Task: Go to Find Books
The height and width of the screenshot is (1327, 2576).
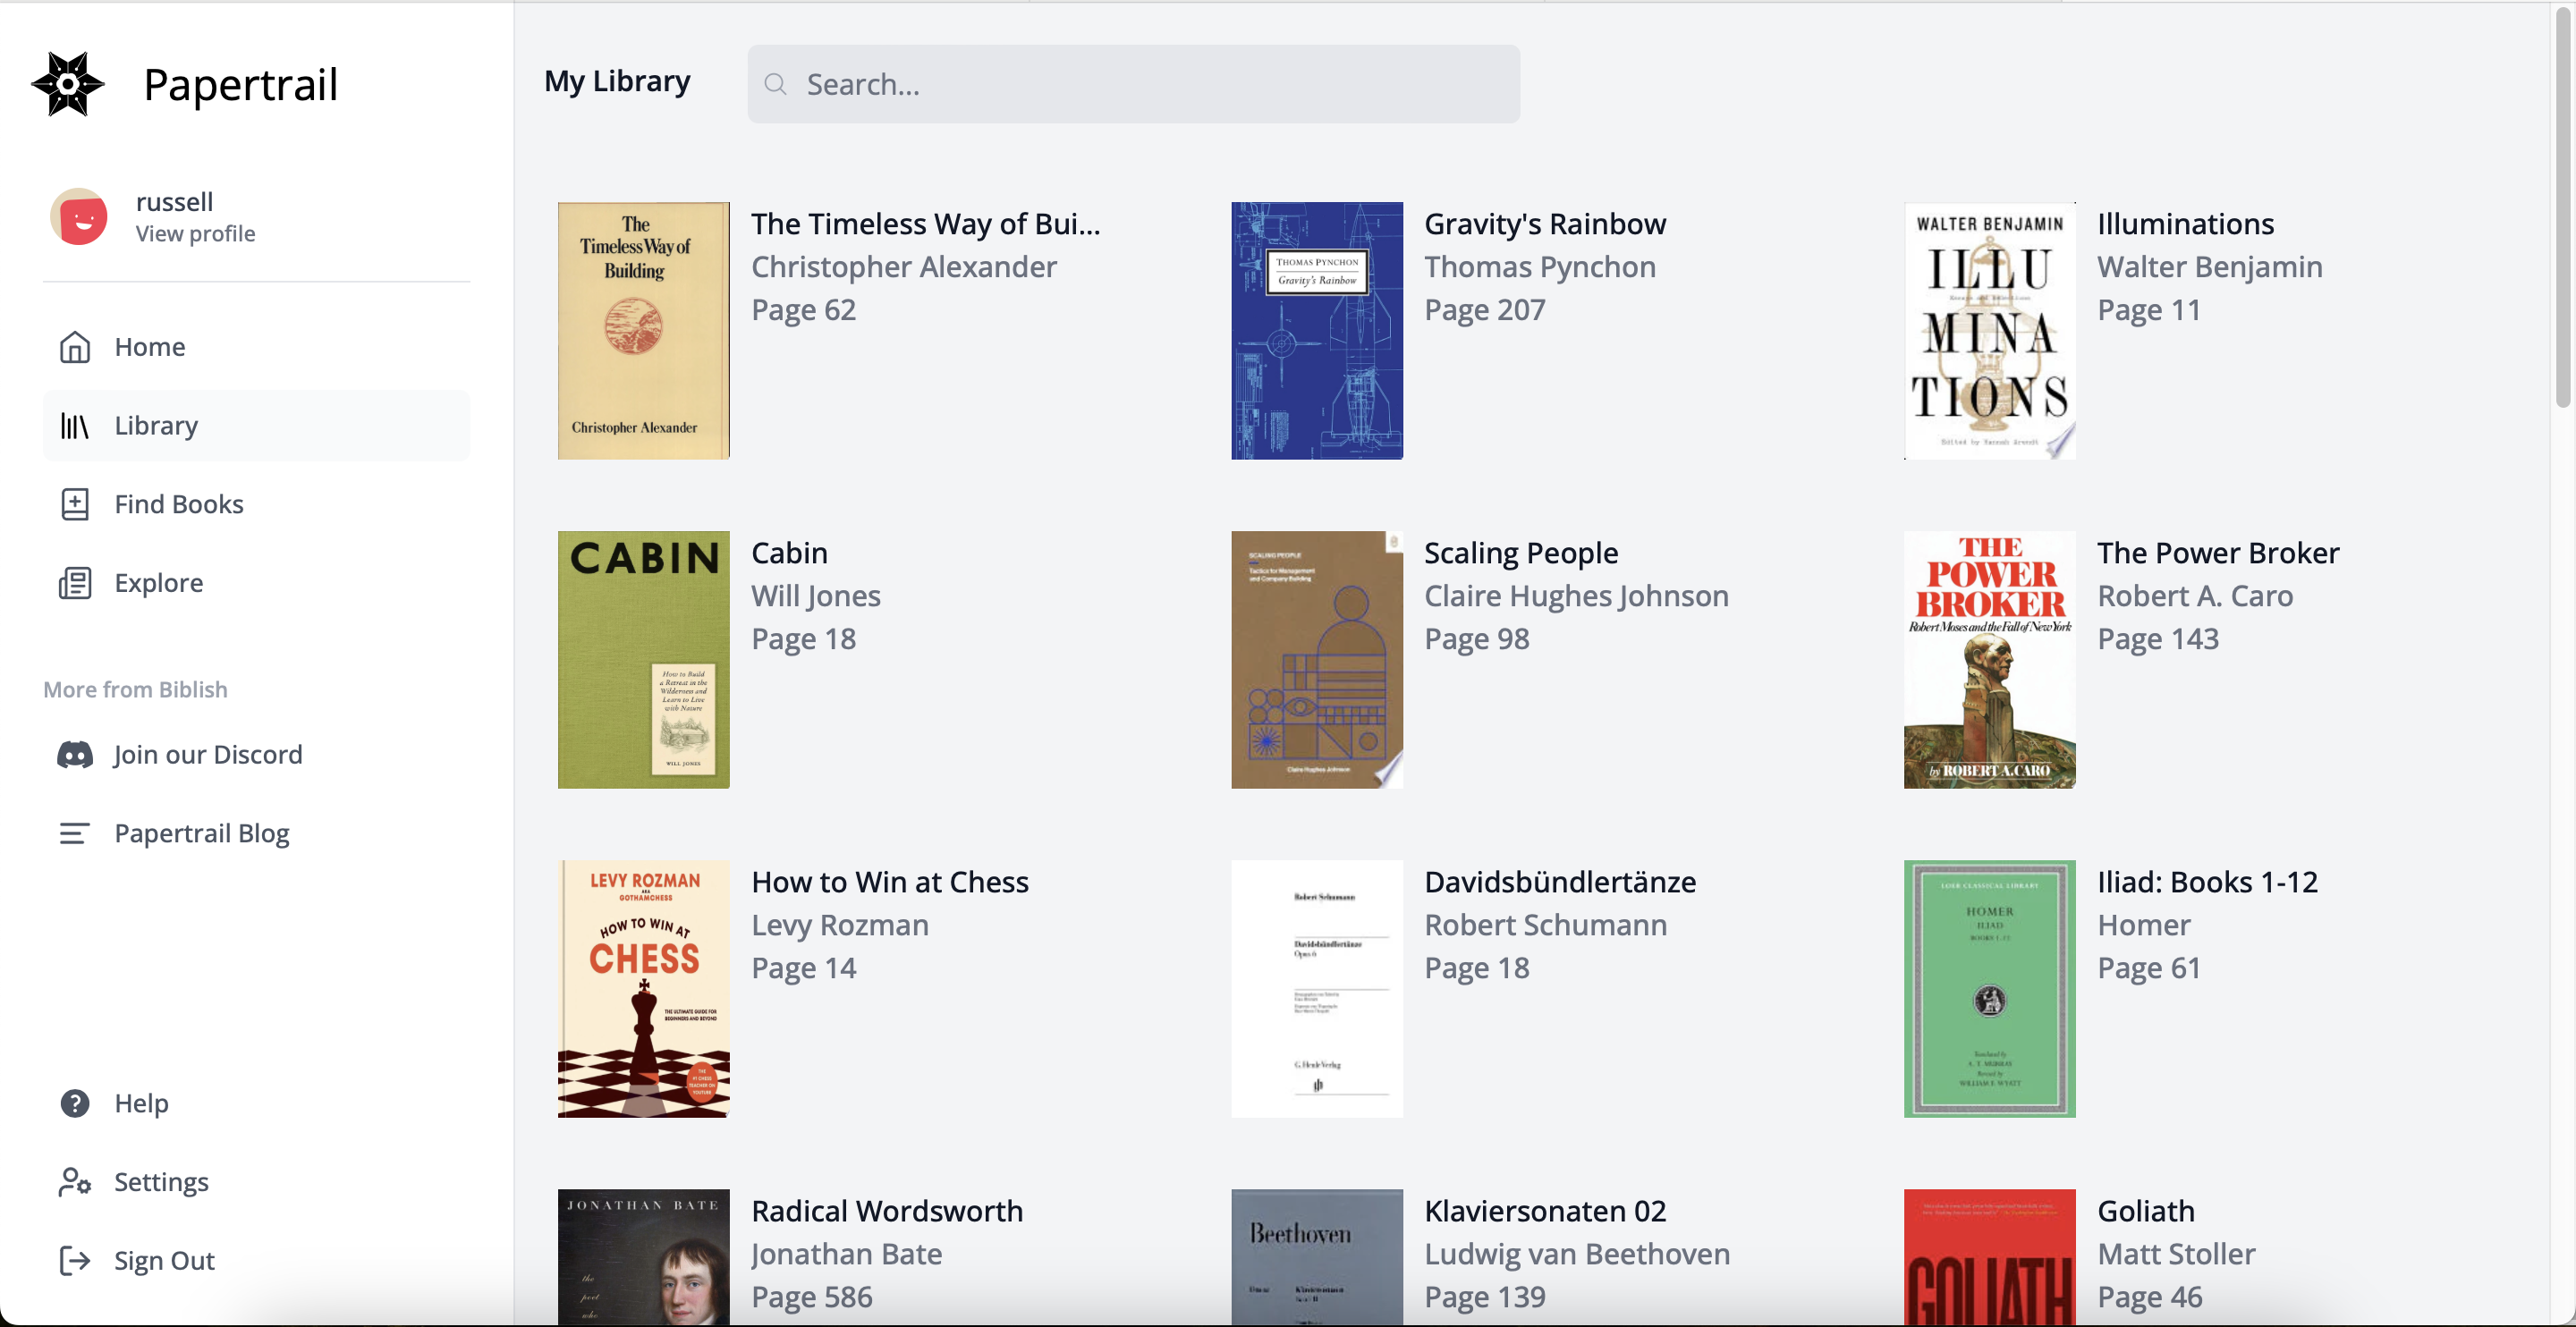Action: point(256,504)
